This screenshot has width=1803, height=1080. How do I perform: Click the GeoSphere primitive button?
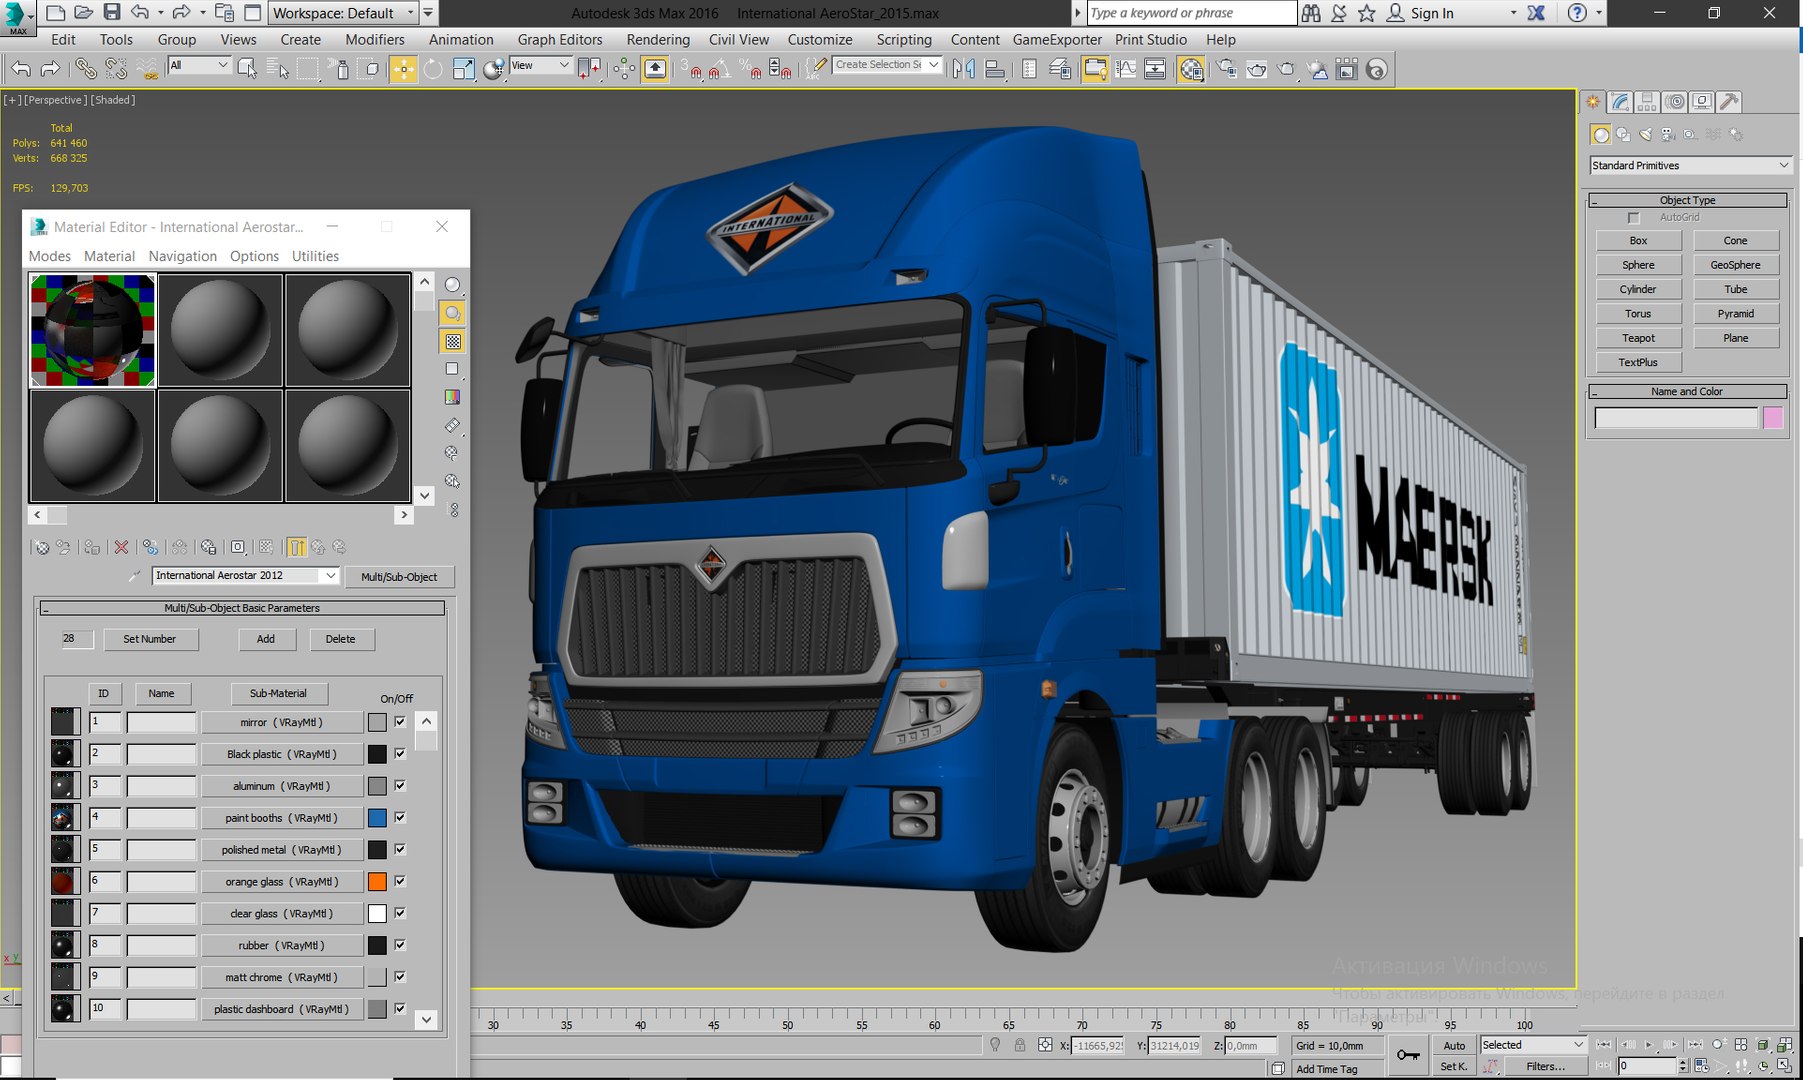coord(1735,265)
